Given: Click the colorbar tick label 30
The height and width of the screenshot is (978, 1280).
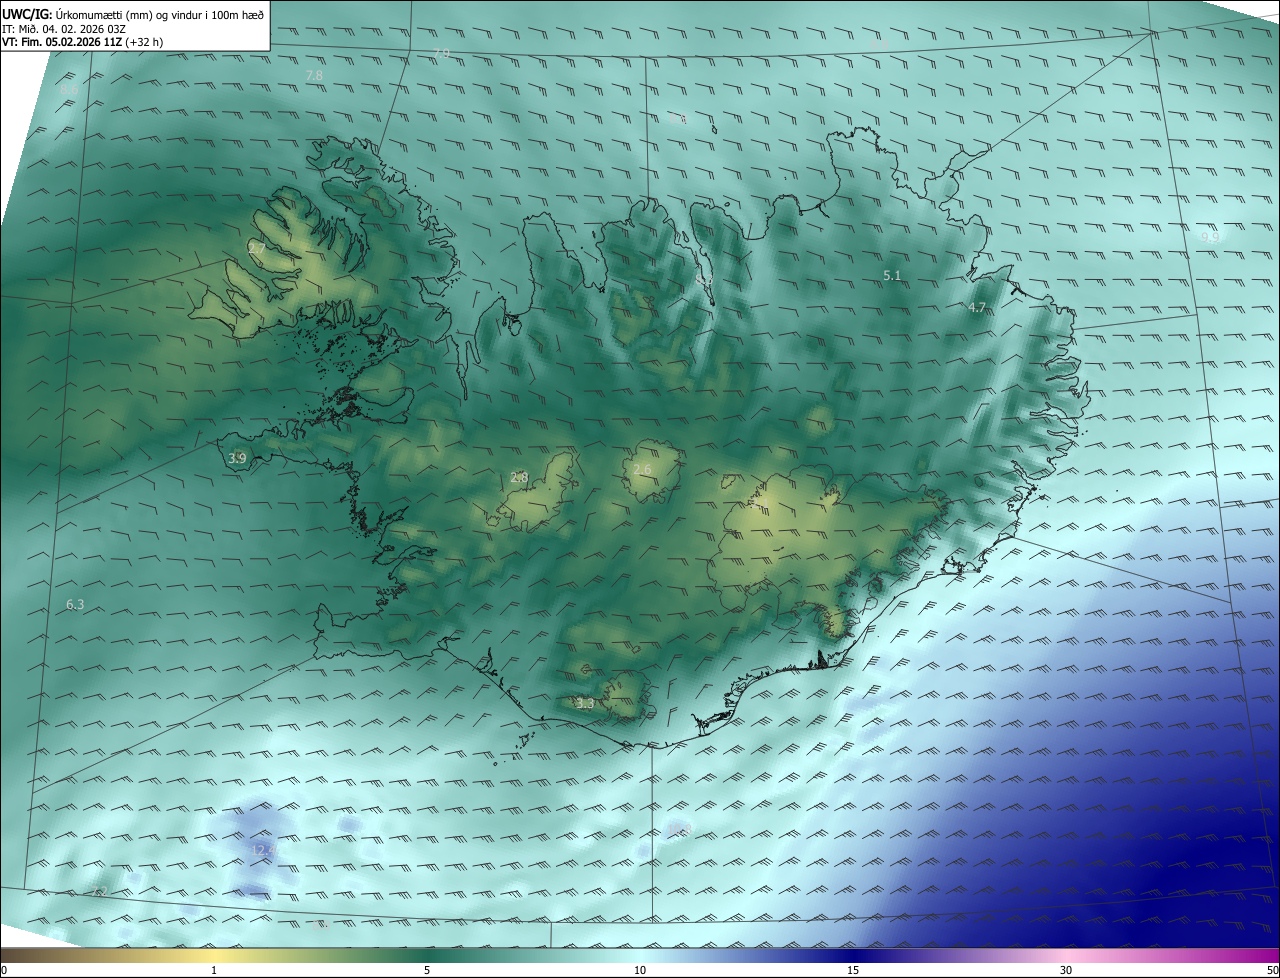Looking at the screenshot, I should click(x=1066, y=970).
